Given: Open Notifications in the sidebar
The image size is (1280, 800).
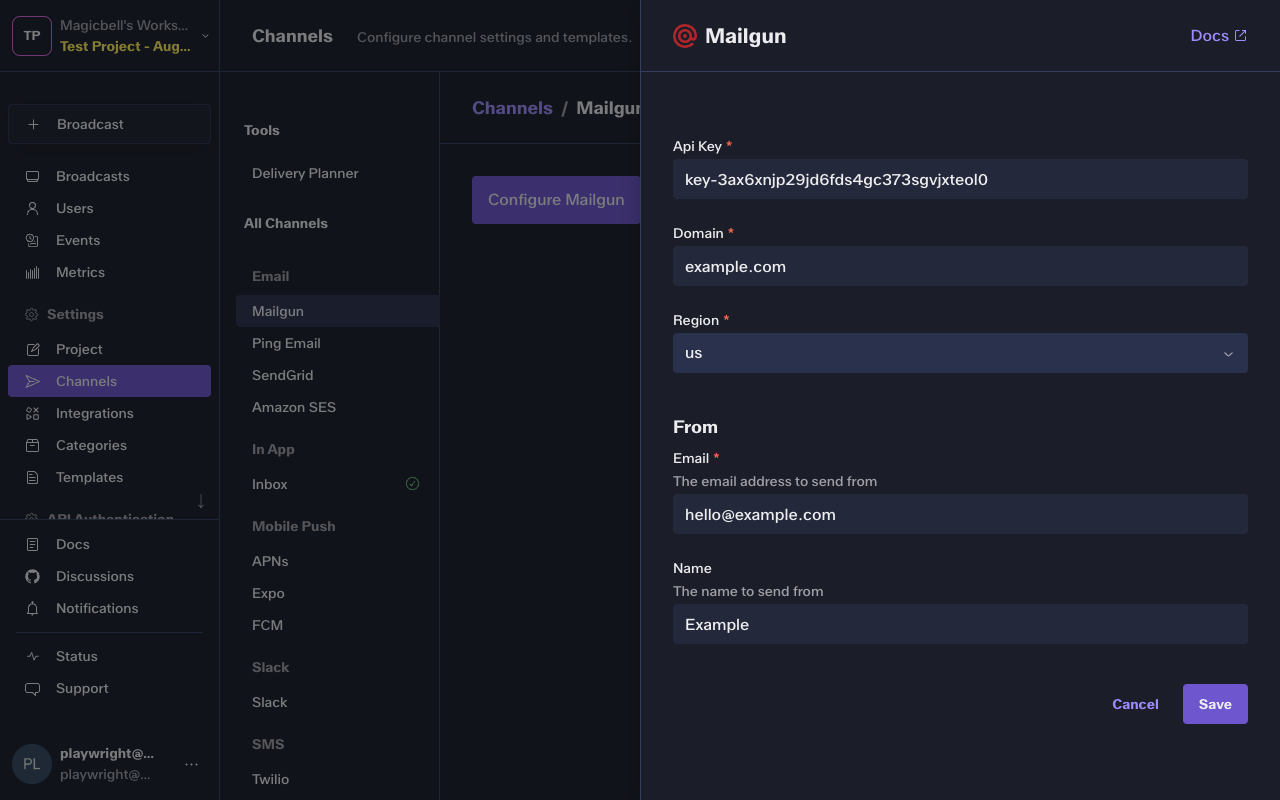Looking at the screenshot, I should [x=109, y=608].
